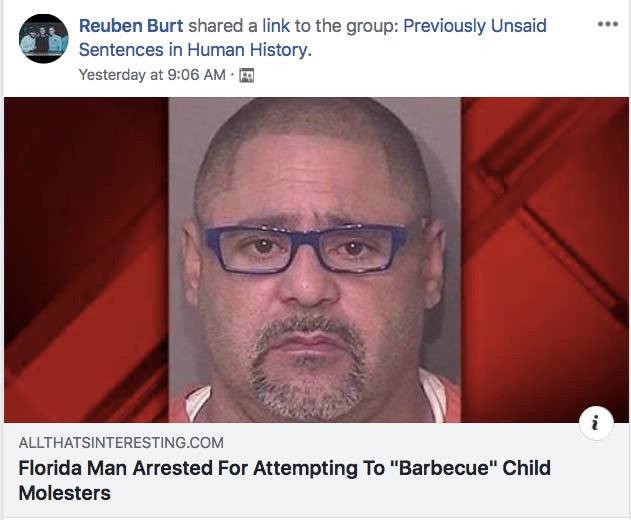631x520 pixels.
Task: Click 'Burt' surname in poster's name
Action: [165, 26]
